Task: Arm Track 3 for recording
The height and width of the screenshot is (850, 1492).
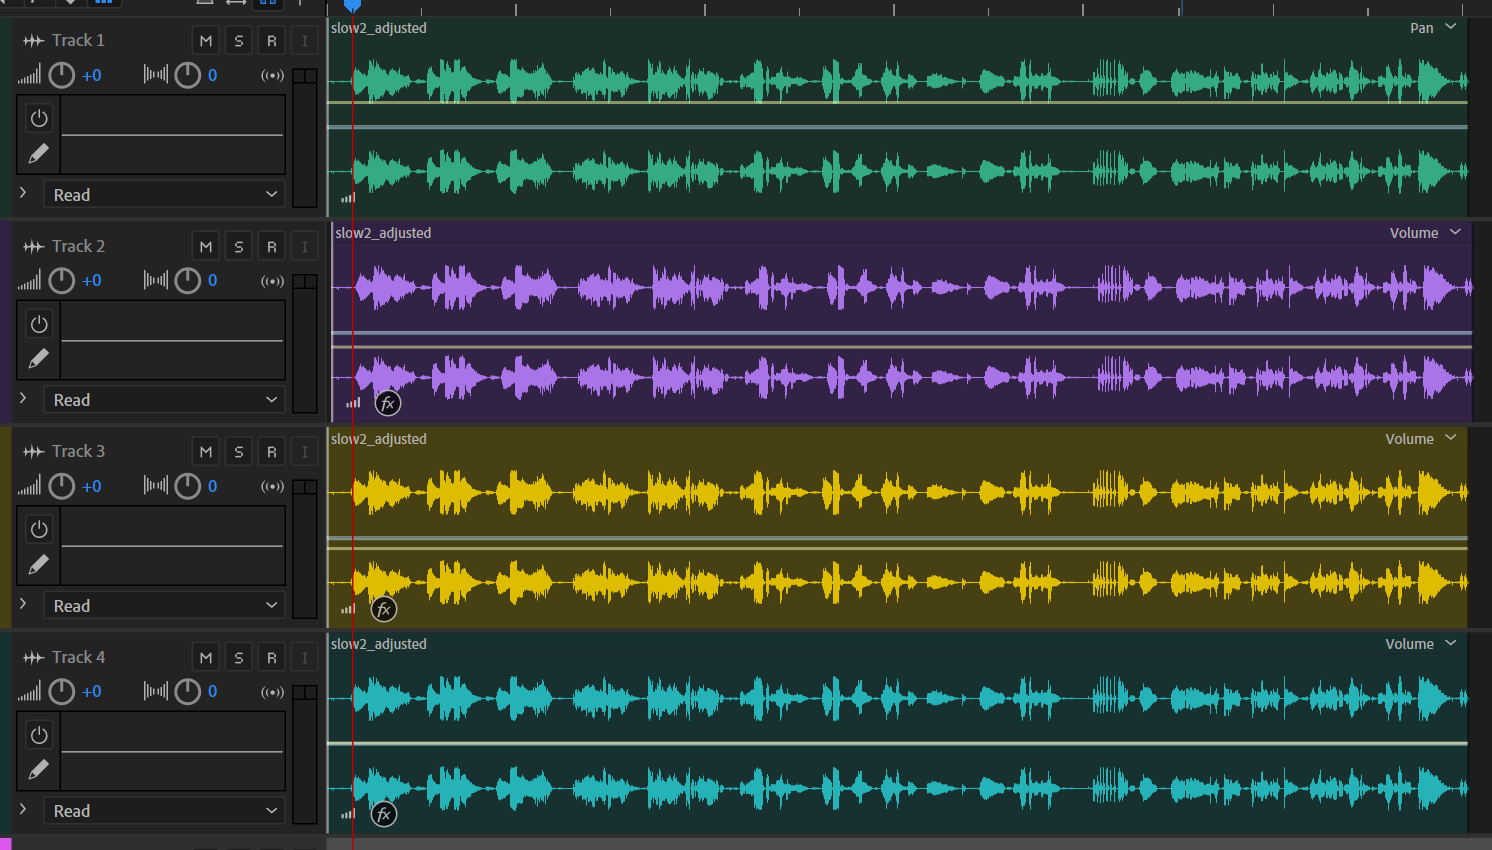Action: 271,451
